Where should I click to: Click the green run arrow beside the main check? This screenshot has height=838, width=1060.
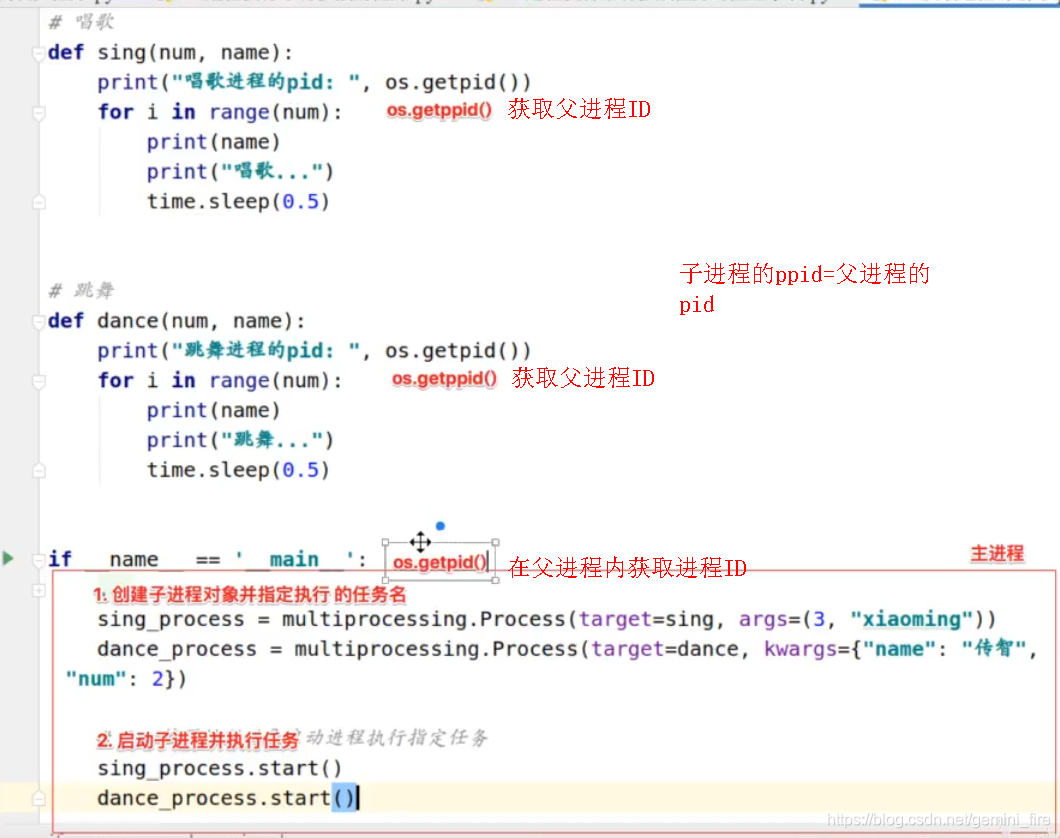coord(8,558)
